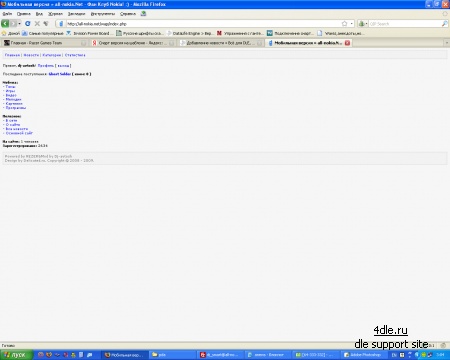Screen dimensions: 450x360
Task: Open the Закладки menu
Action: [x=77, y=14]
